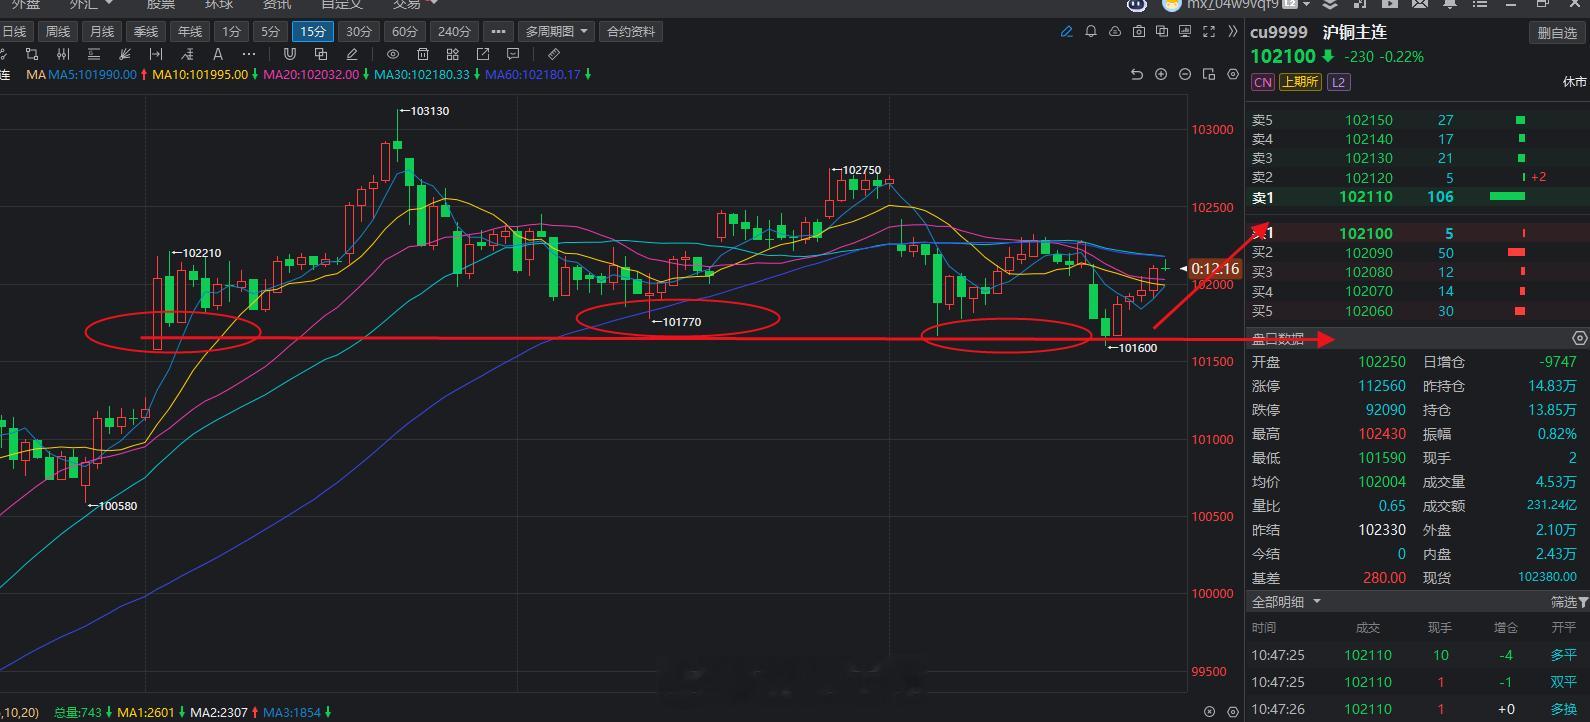This screenshot has height=722, width=1590.
Task: Select the ruler measurement tool
Action: pyautogui.click(x=554, y=54)
